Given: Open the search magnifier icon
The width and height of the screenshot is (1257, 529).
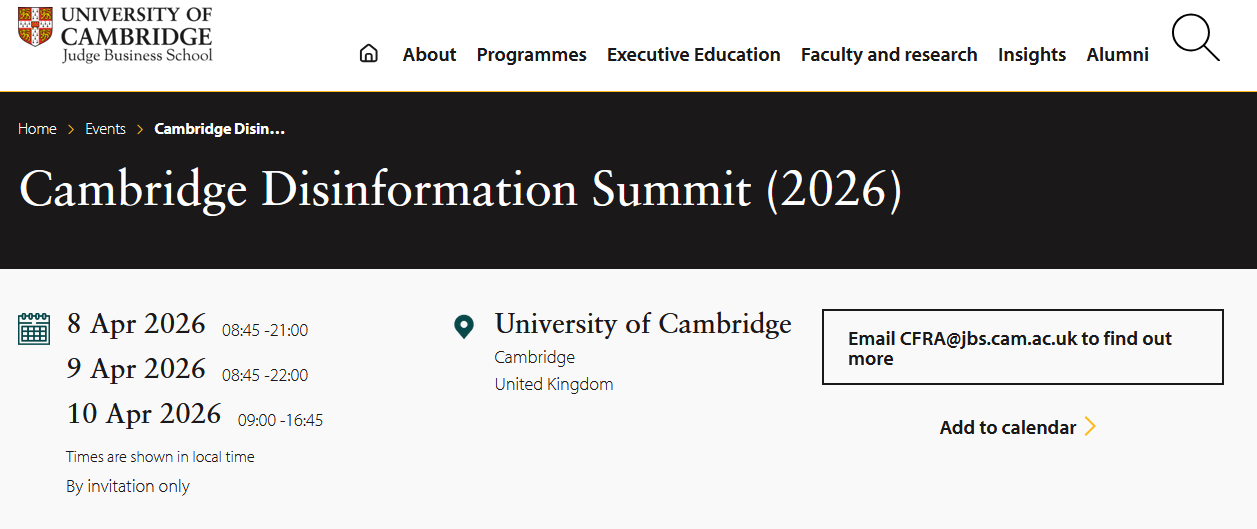Looking at the screenshot, I should click(1194, 39).
